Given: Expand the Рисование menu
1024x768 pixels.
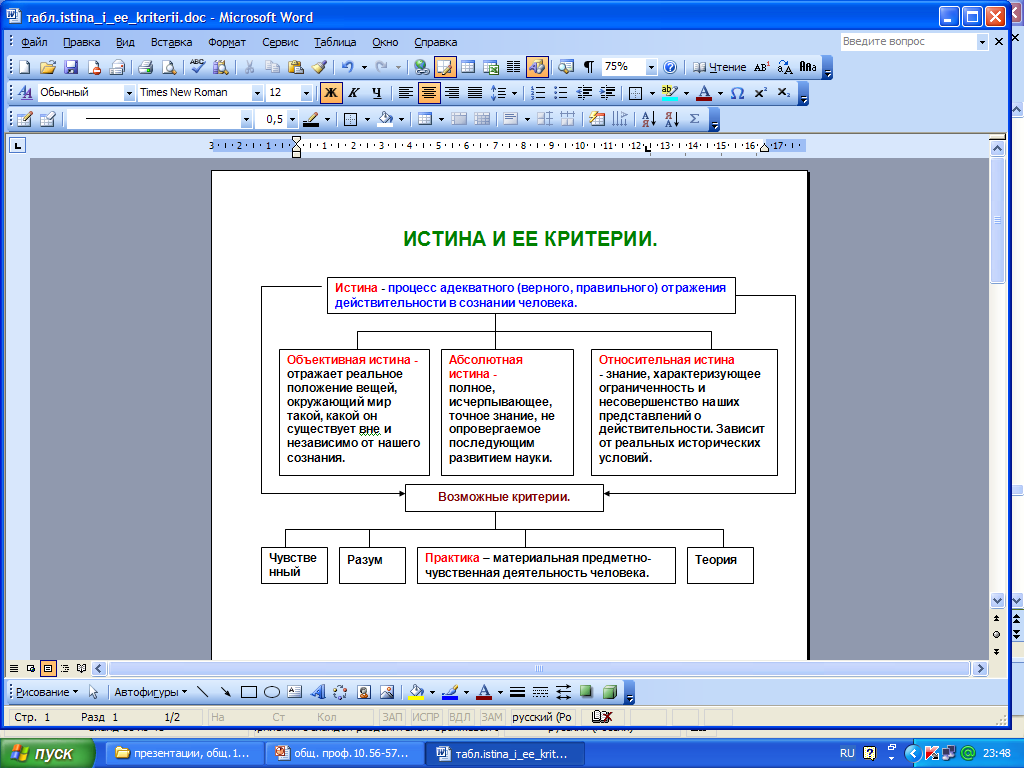Looking at the screenshot, I should coord(47,692).
